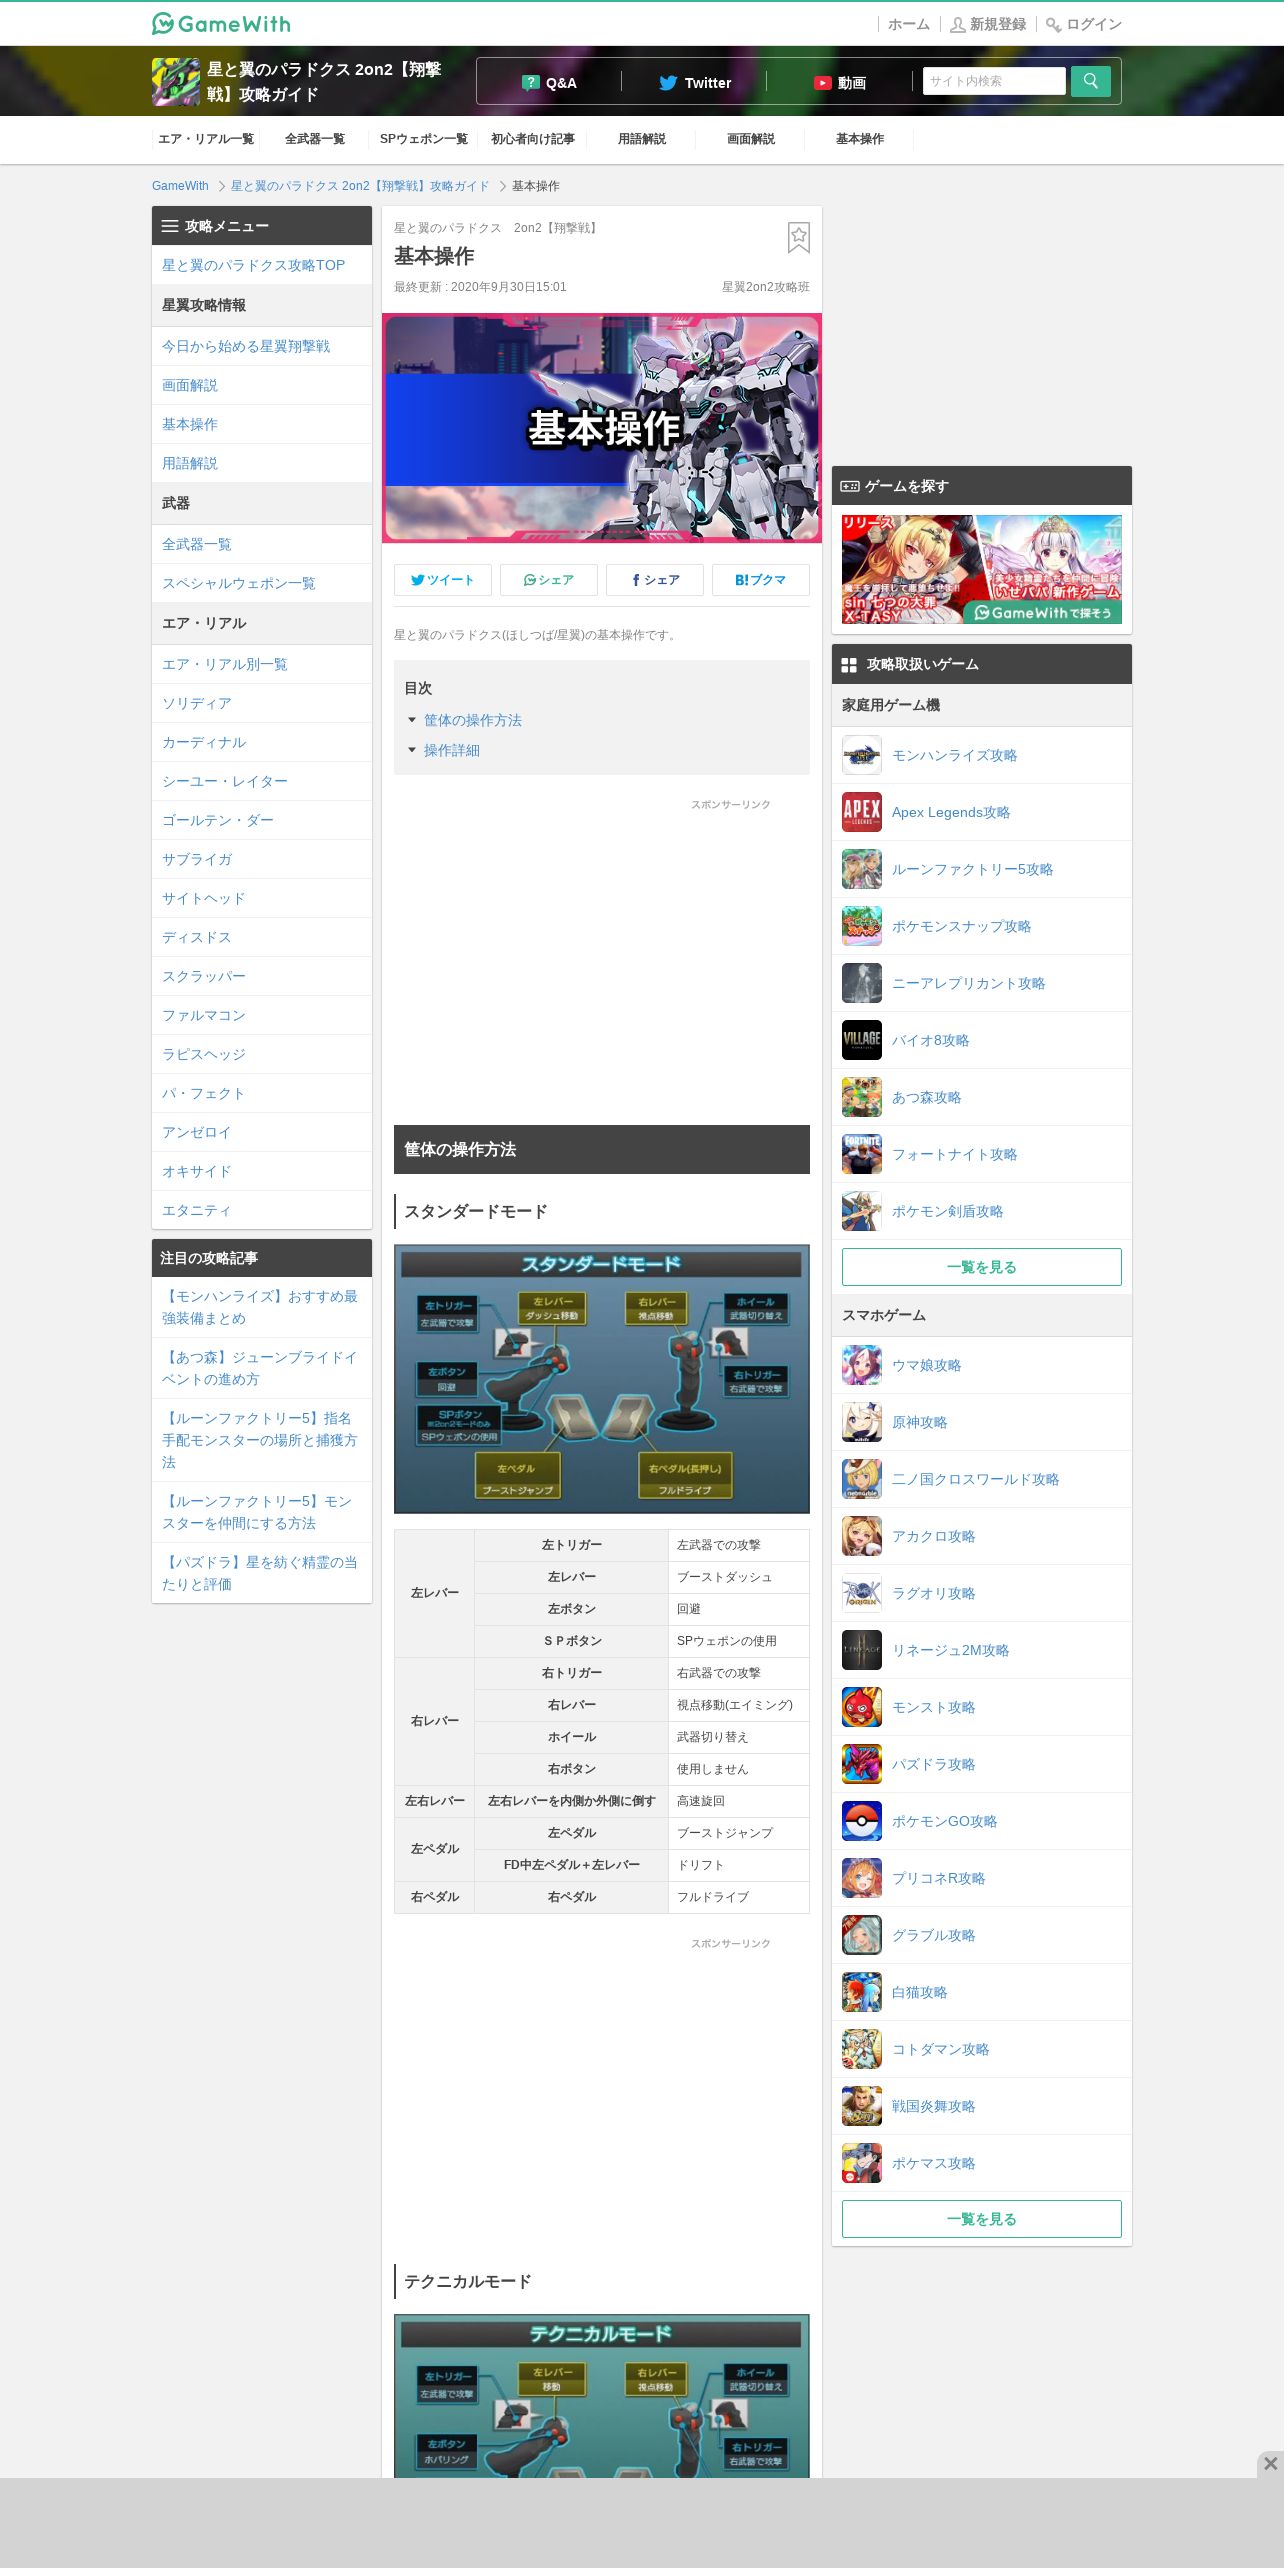
Task: Open the 新規登録 link
Action: [988, 24]
